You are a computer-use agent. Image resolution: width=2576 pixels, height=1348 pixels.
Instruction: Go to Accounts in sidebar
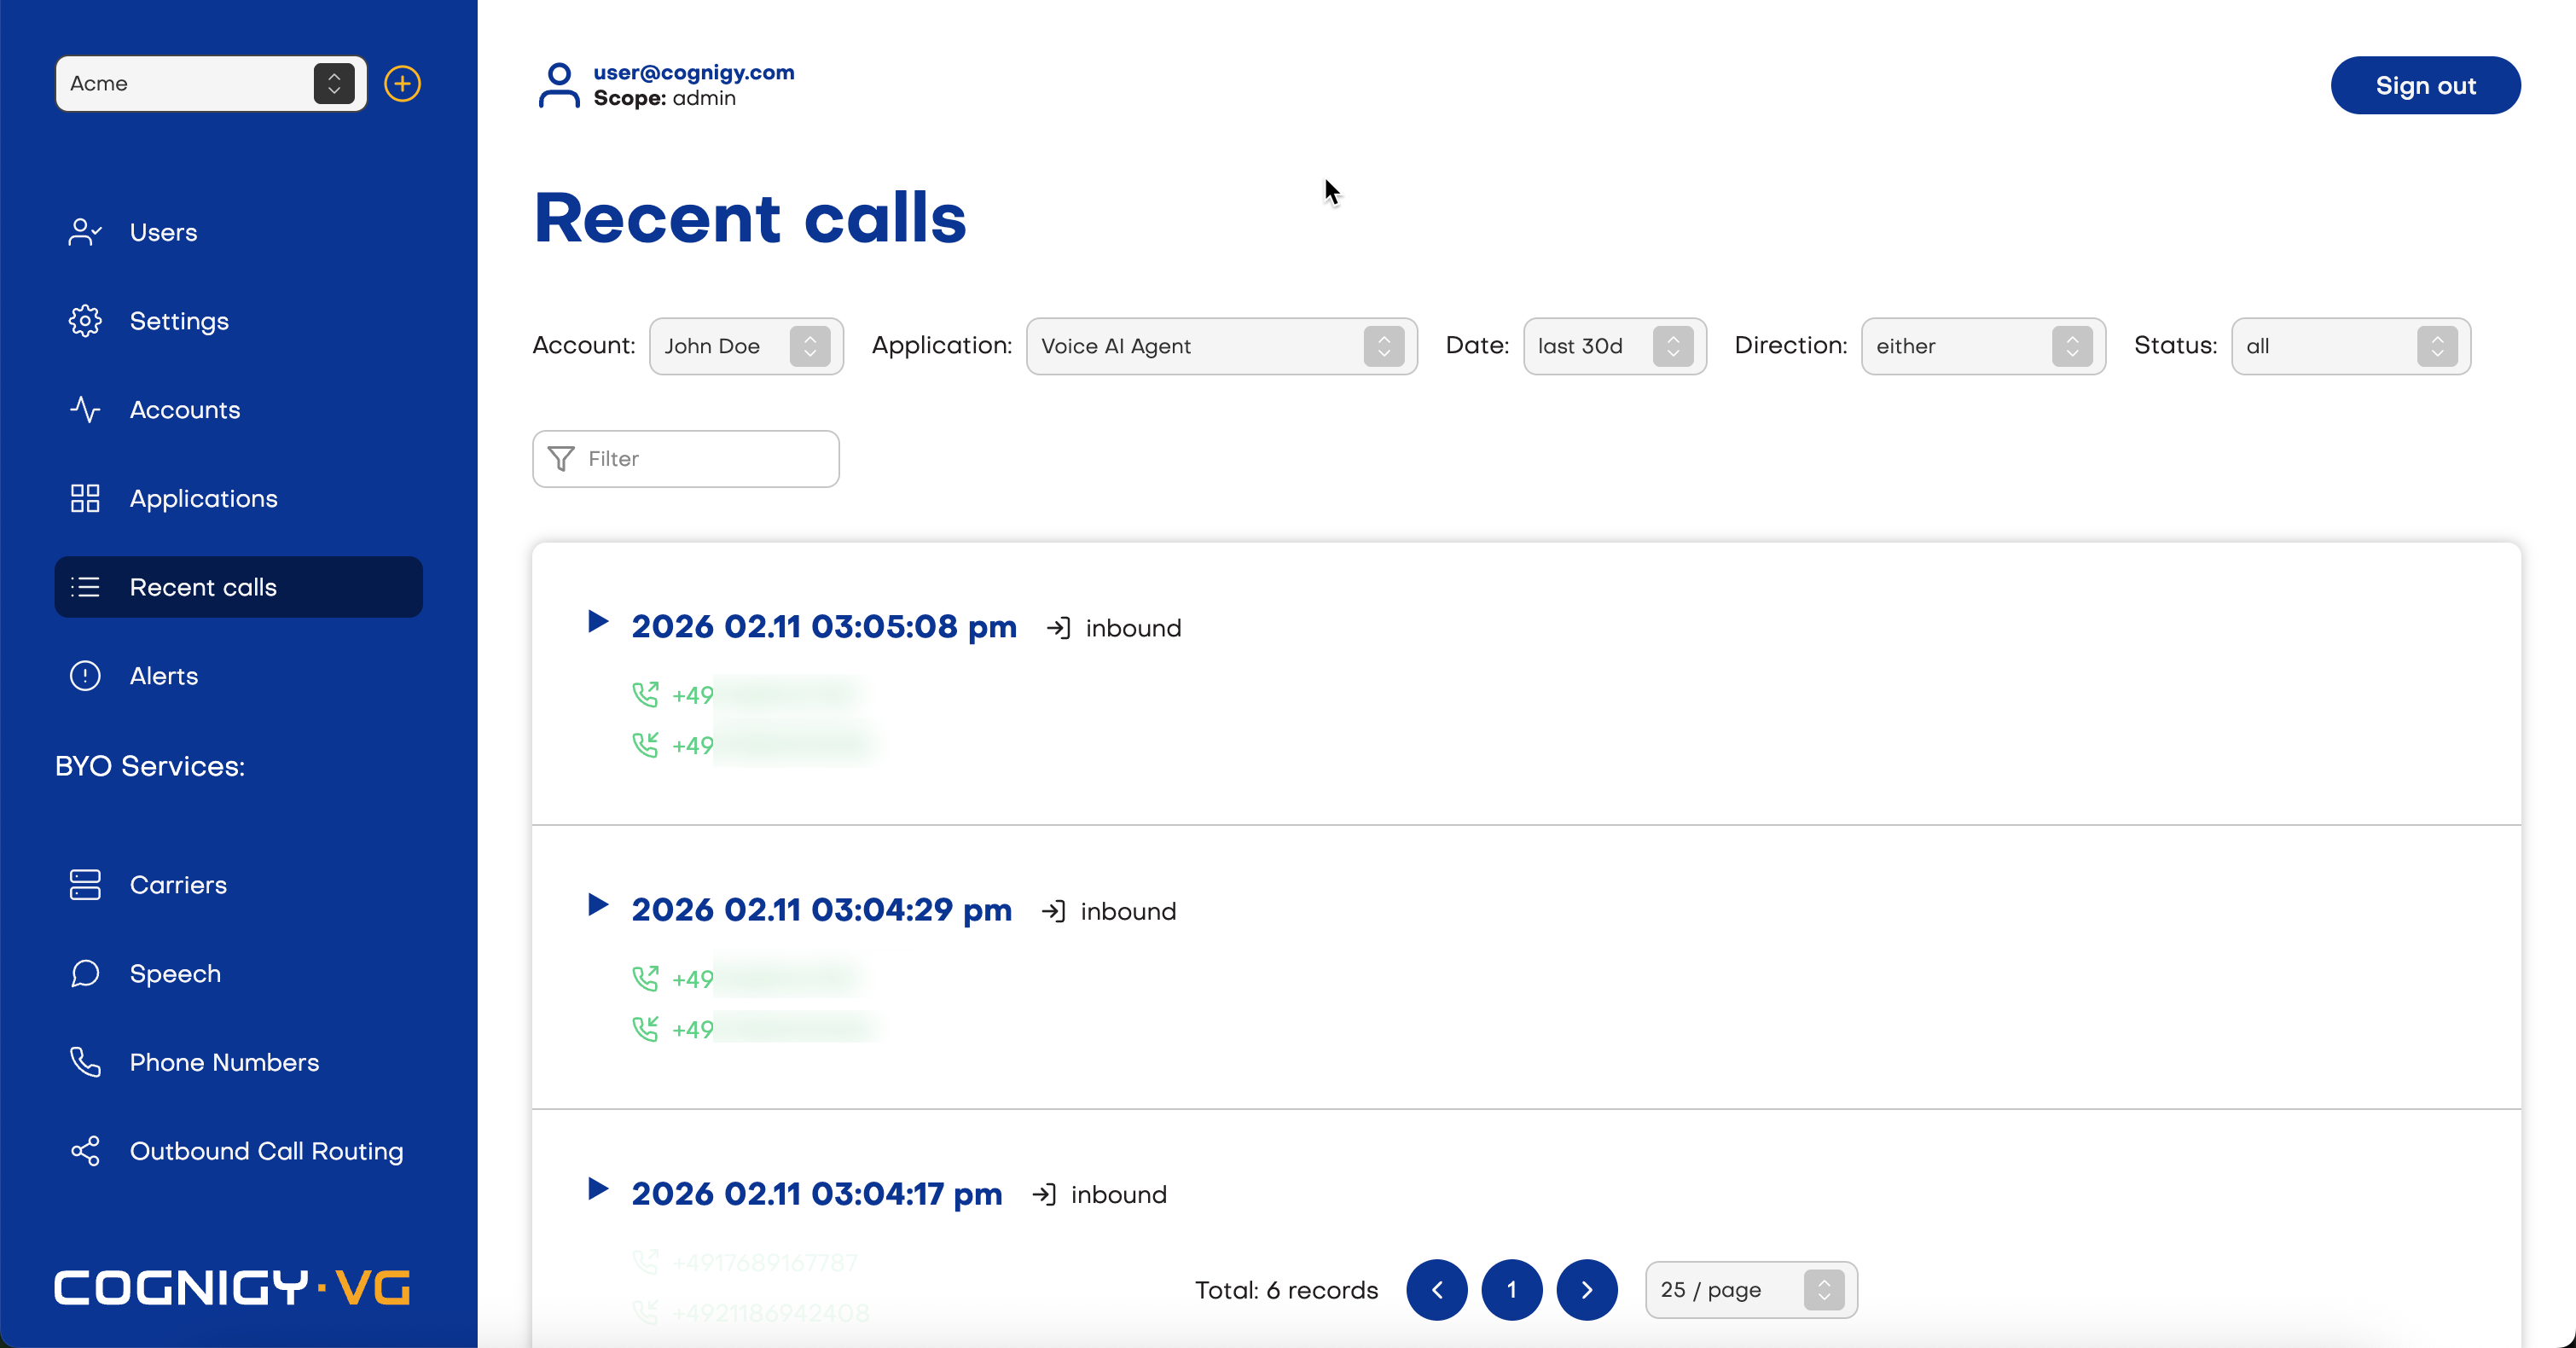(184, 410)
